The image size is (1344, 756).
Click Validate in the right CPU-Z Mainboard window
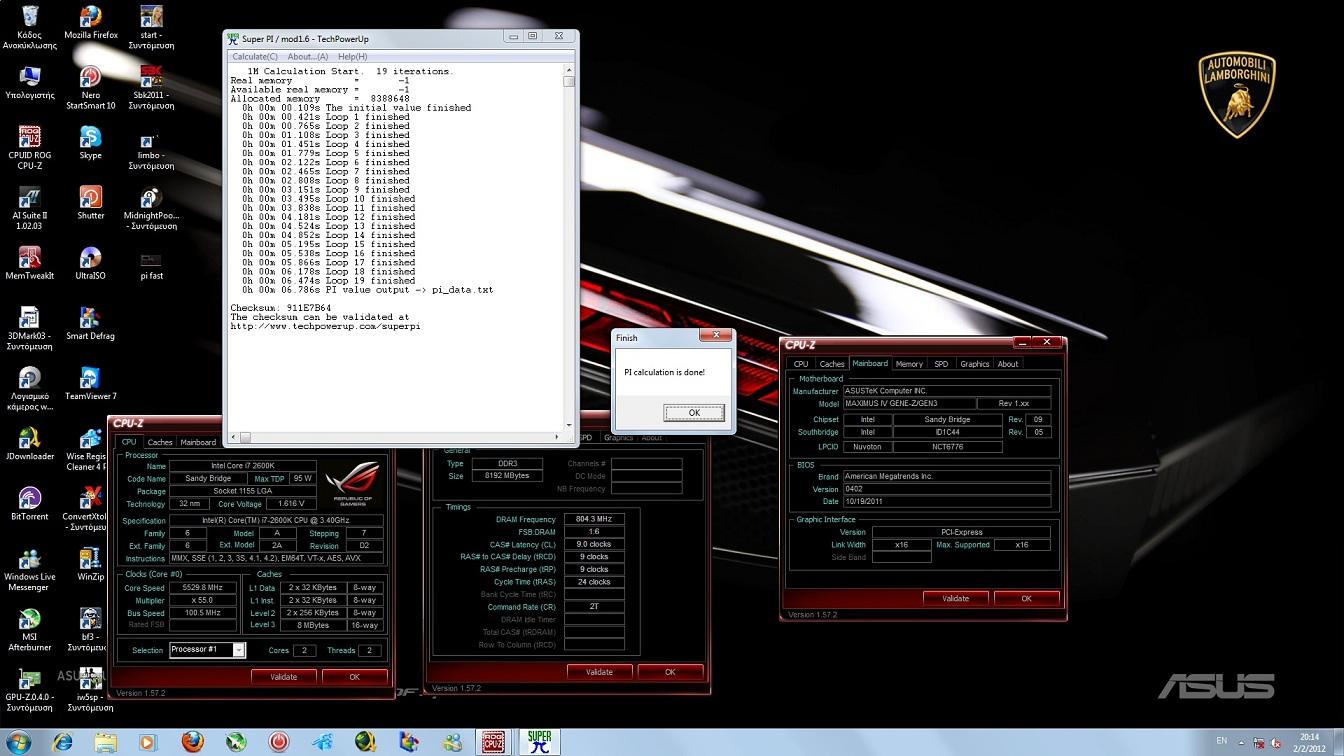(x=956, y=598)
